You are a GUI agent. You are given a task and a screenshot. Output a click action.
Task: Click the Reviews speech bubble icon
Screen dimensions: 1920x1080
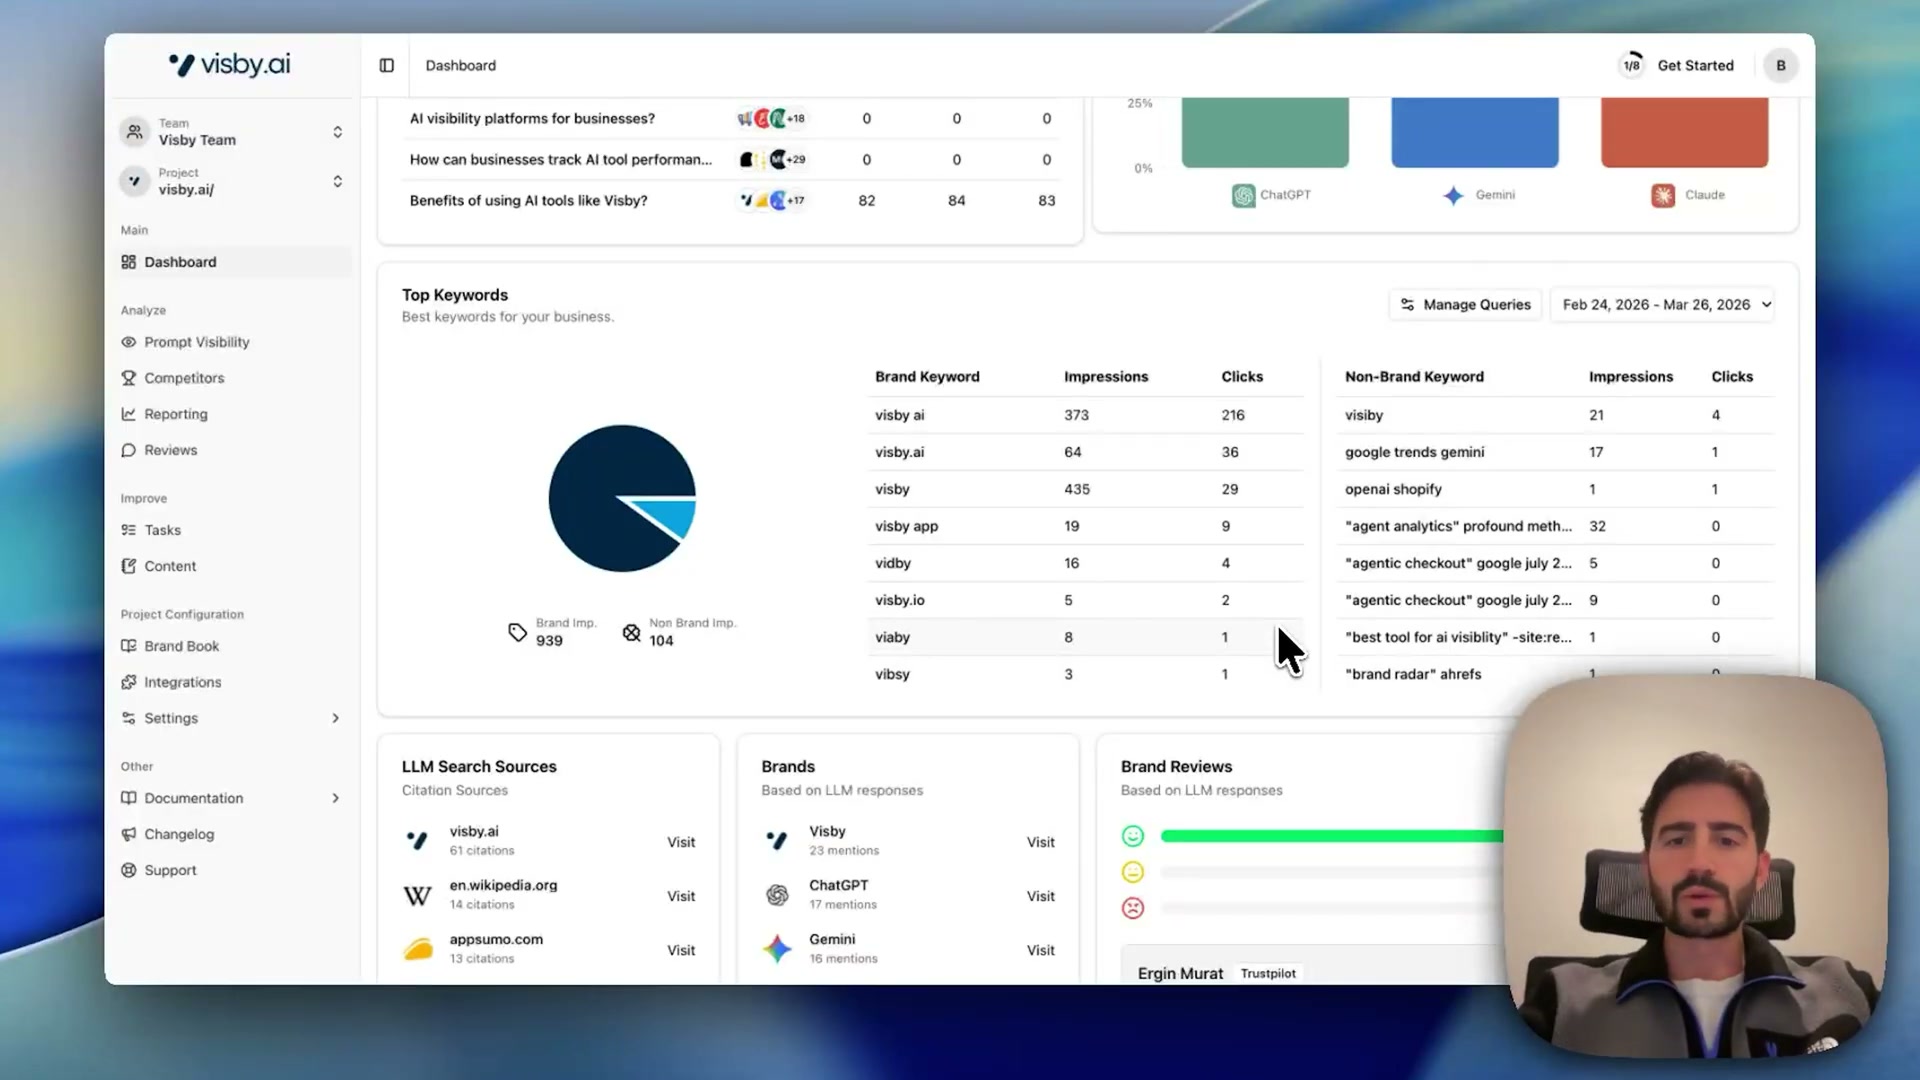[x=128, y=450]
